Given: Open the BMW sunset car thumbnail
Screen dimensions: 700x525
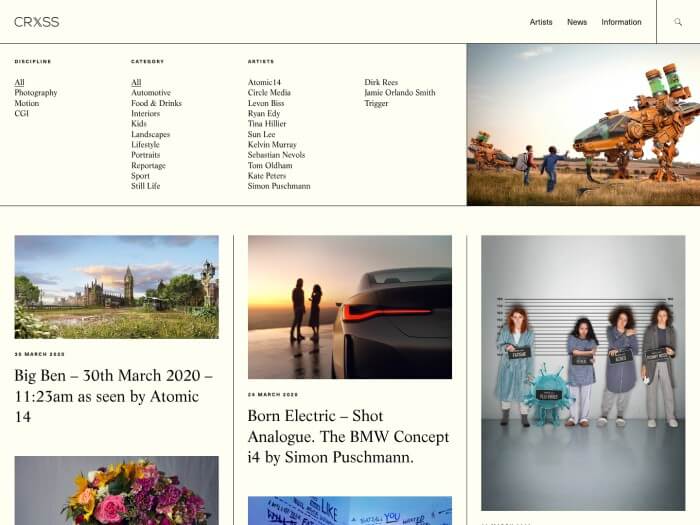Looking at the screenshot, I should (x=350, y=307).
